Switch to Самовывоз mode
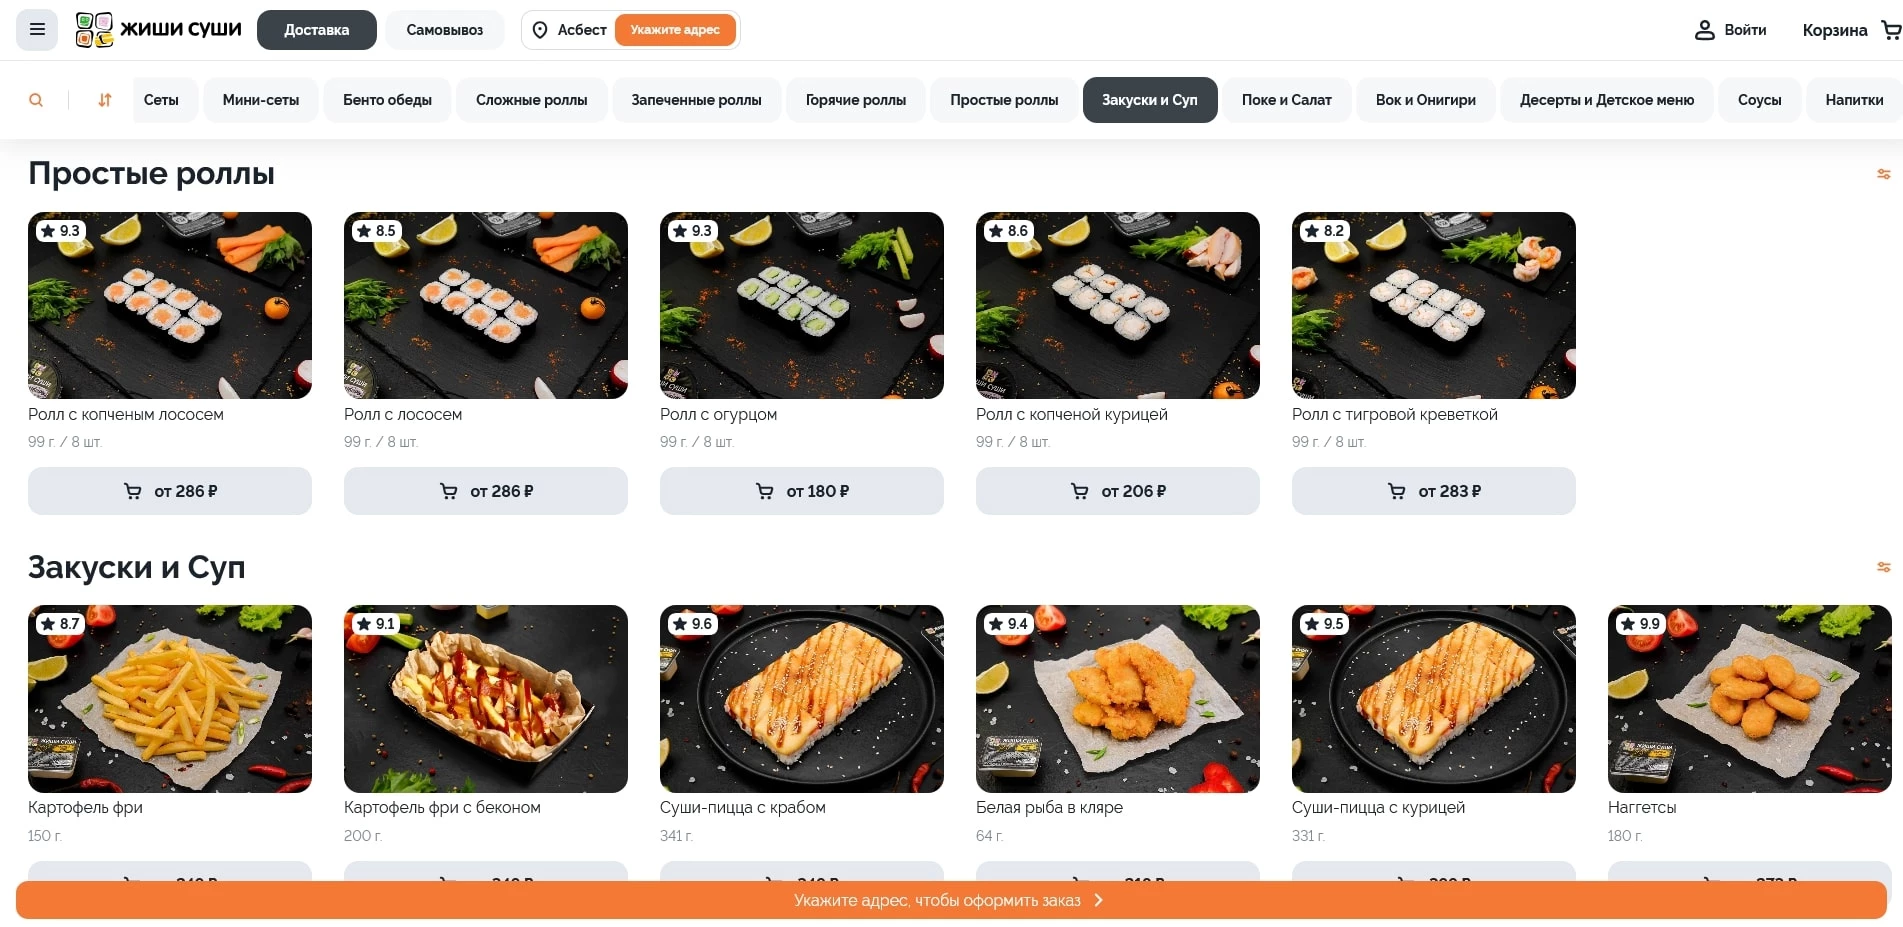Viewport: 1903px width, 927px height. pos(445,30)
